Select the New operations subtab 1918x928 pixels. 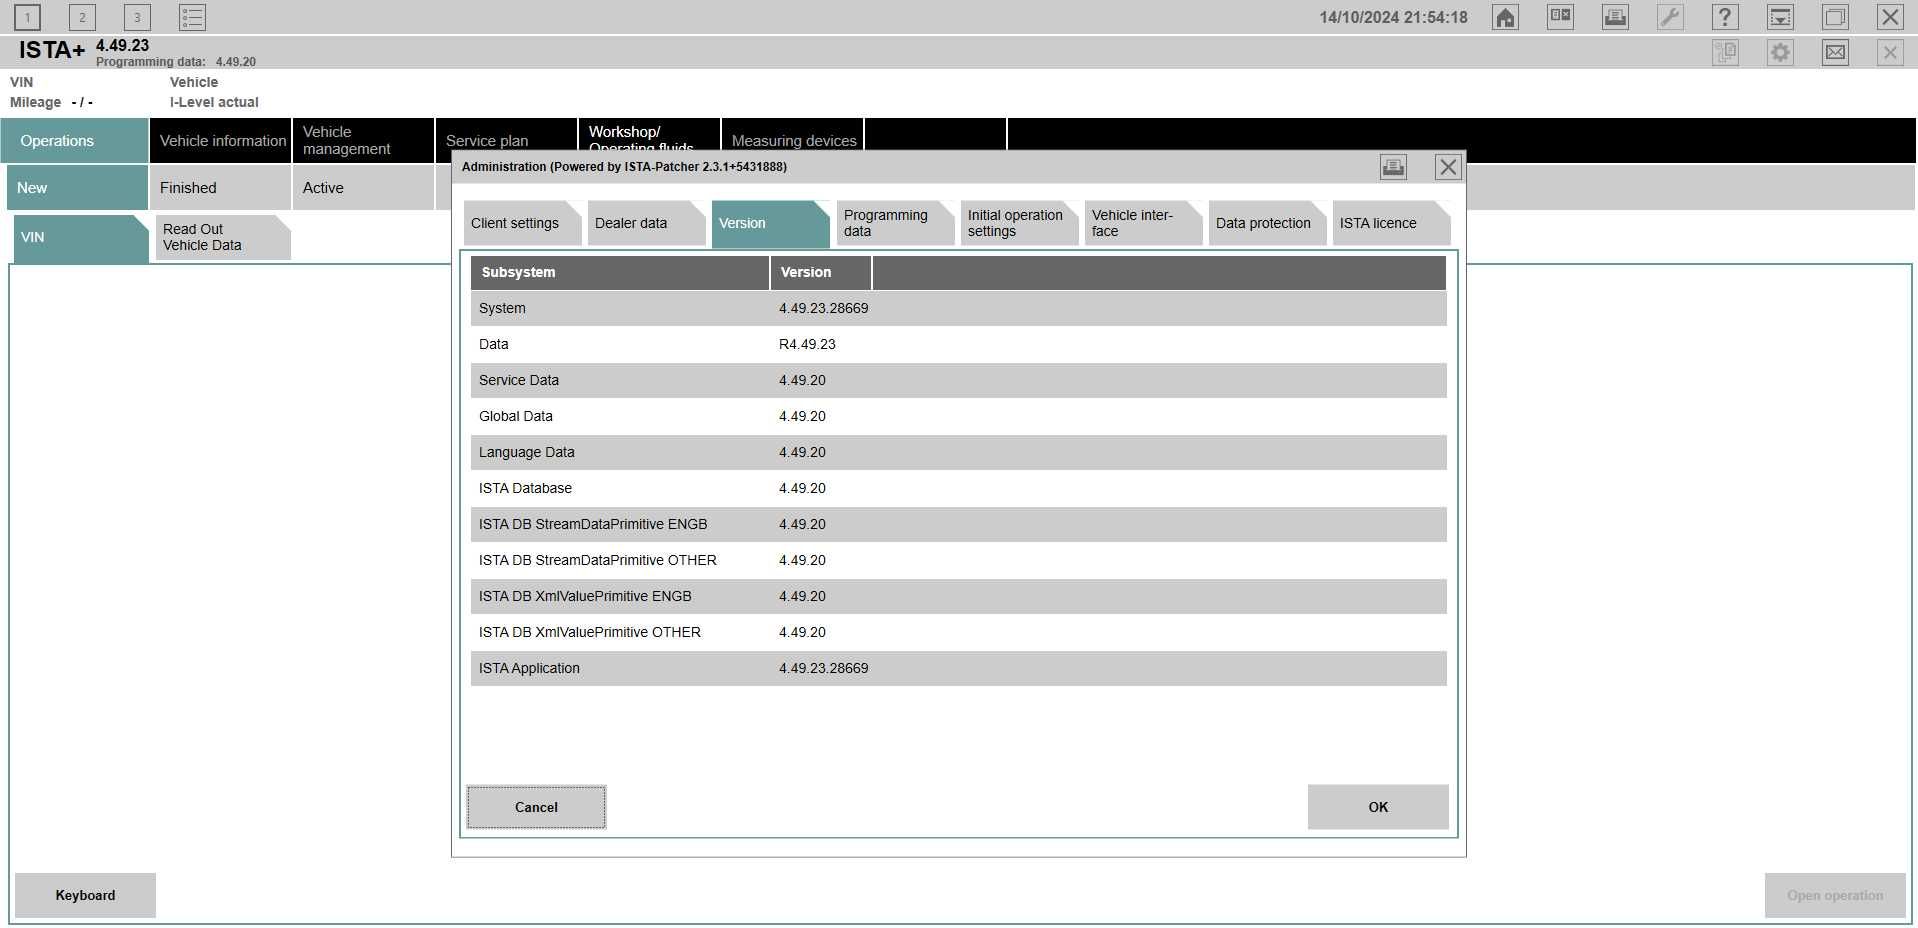pyautogui.click(x=77, y=188)
